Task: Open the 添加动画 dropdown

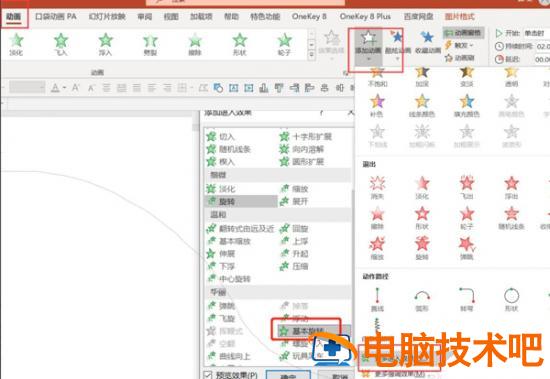Action: [x=368, y=47]
